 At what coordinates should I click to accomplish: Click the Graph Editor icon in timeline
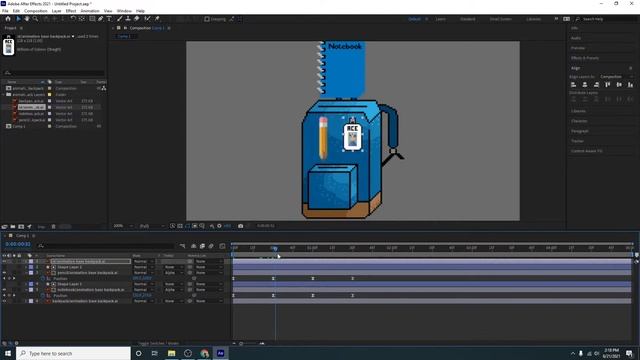tap(222, 246)
